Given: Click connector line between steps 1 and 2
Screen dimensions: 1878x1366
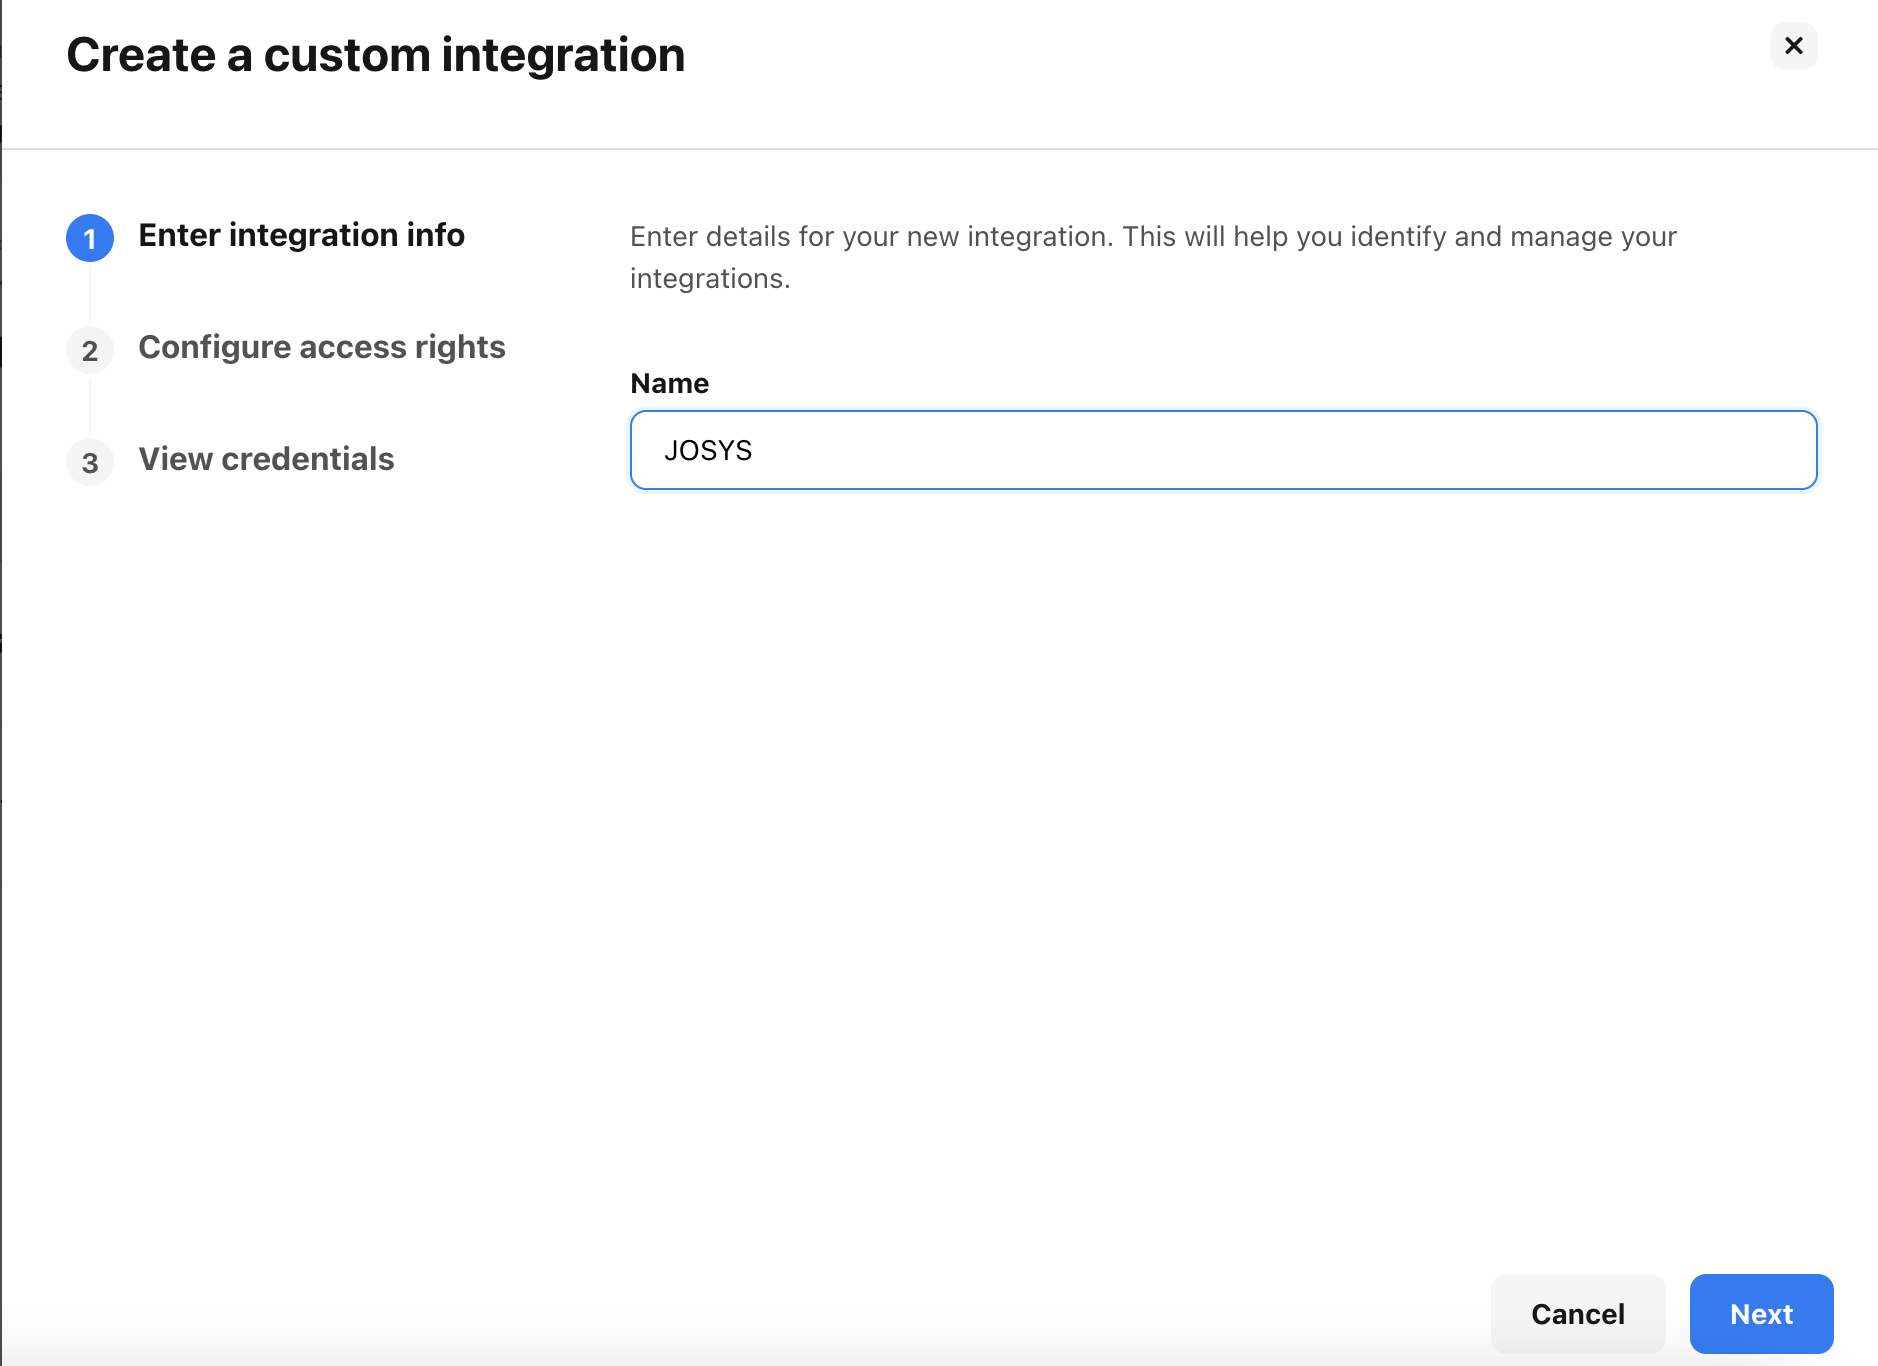Looking at the screenshot, I should pos(90,294).
